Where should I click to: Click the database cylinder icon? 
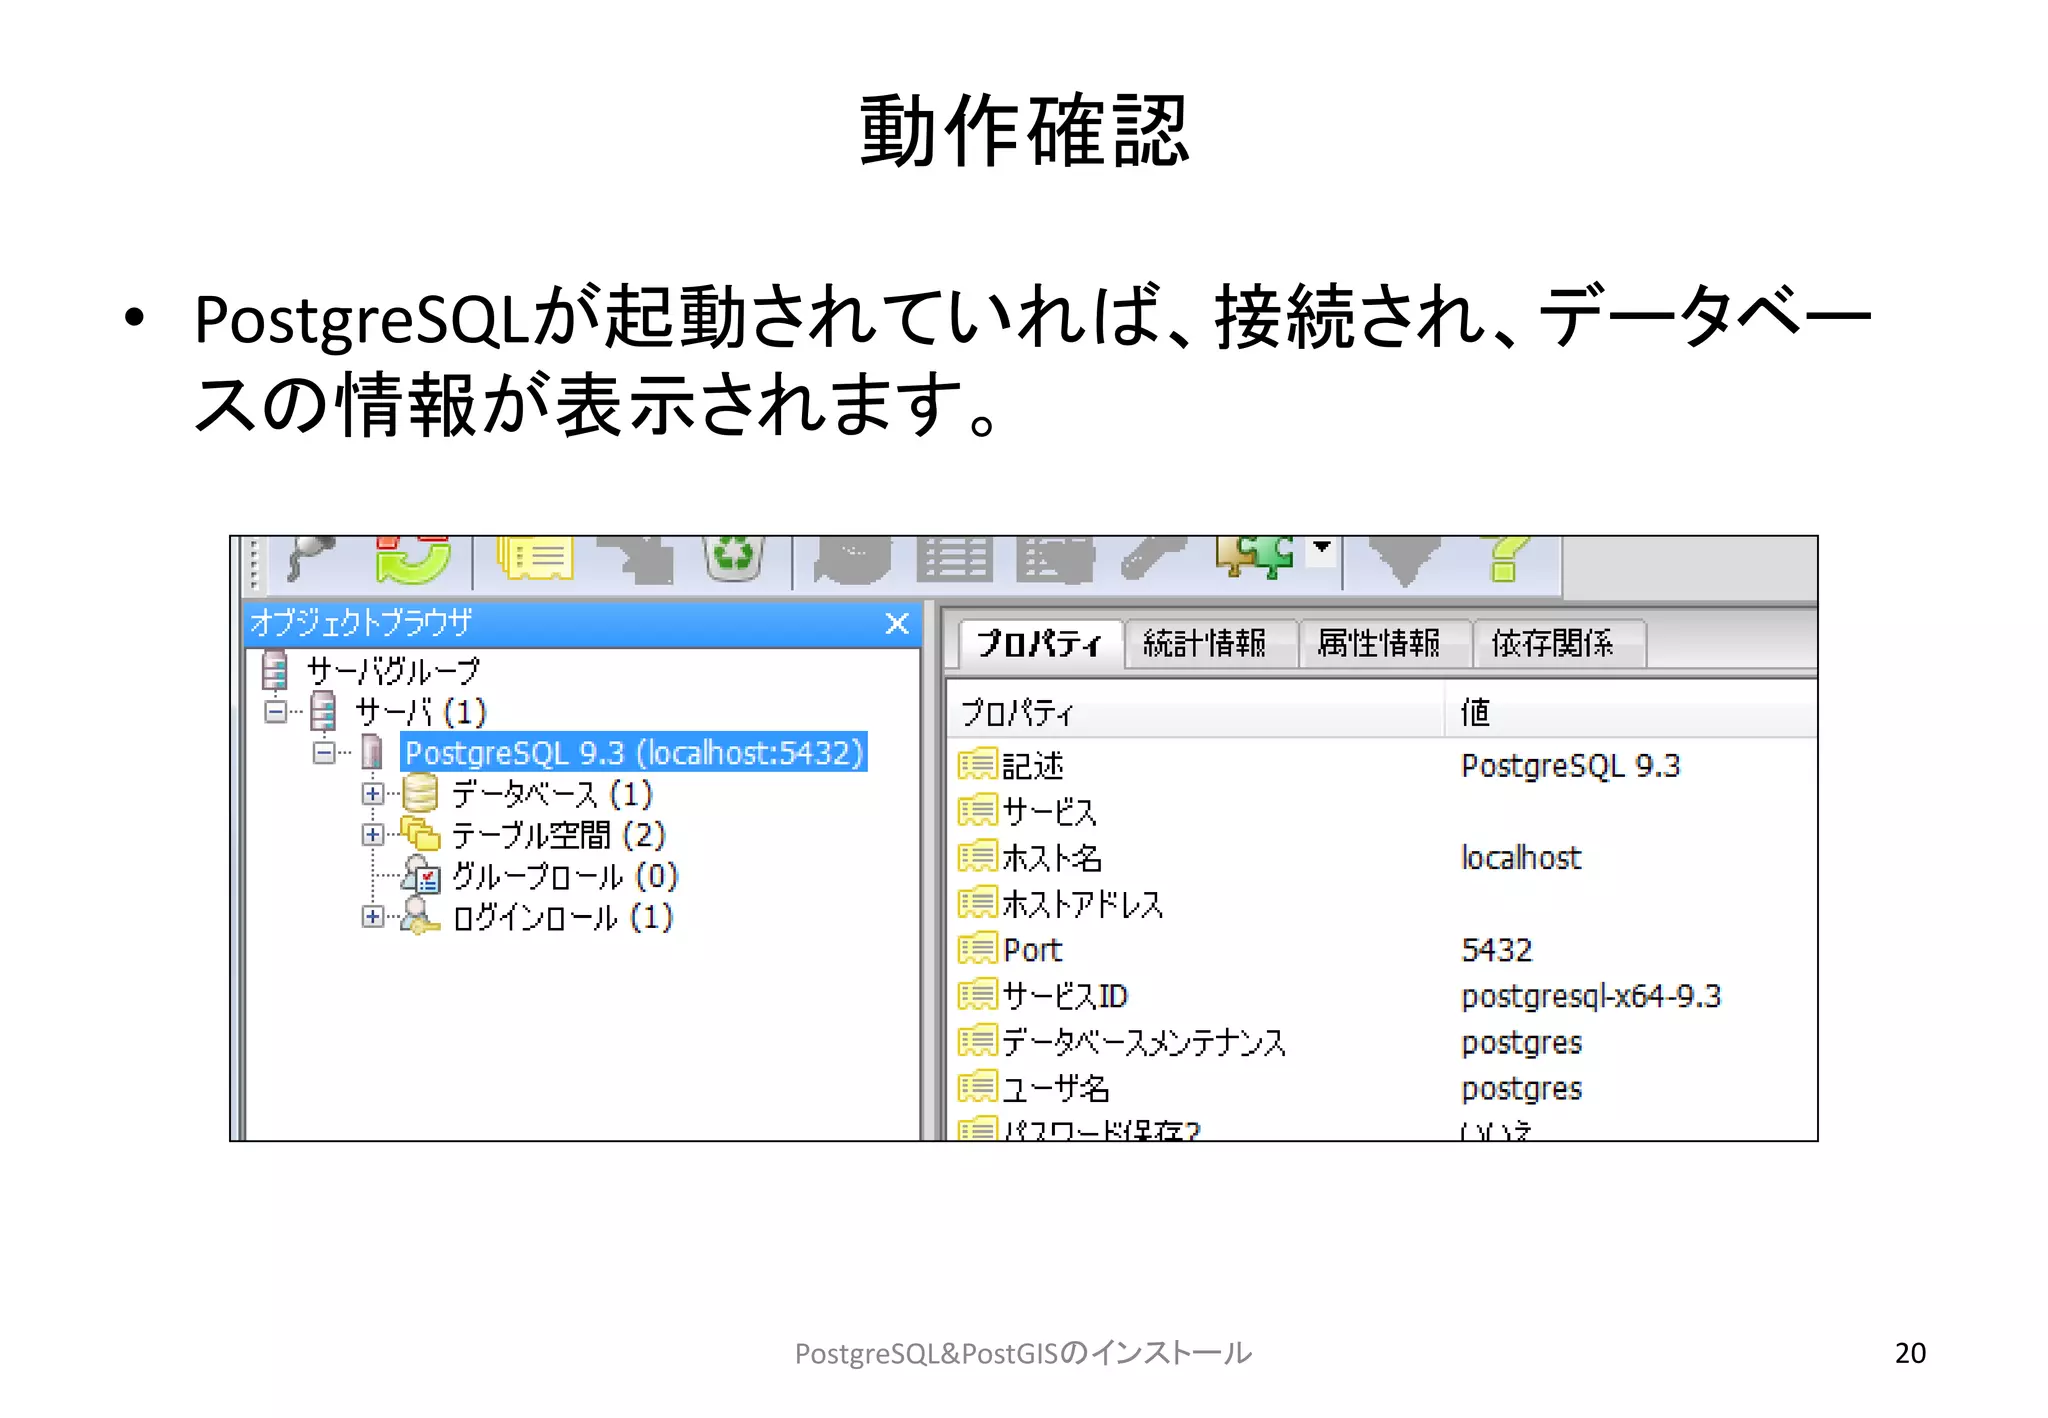pyautogui.click(x=420, y=793)
